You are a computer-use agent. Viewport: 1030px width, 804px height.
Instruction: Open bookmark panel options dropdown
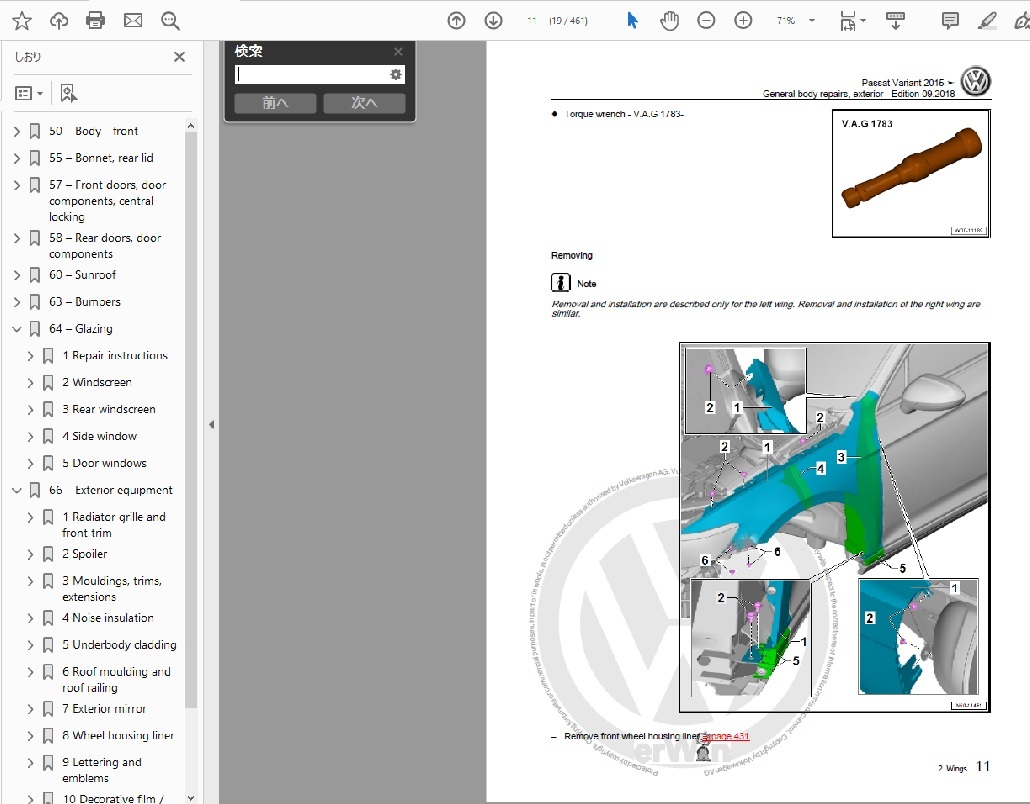pos(29,93)
